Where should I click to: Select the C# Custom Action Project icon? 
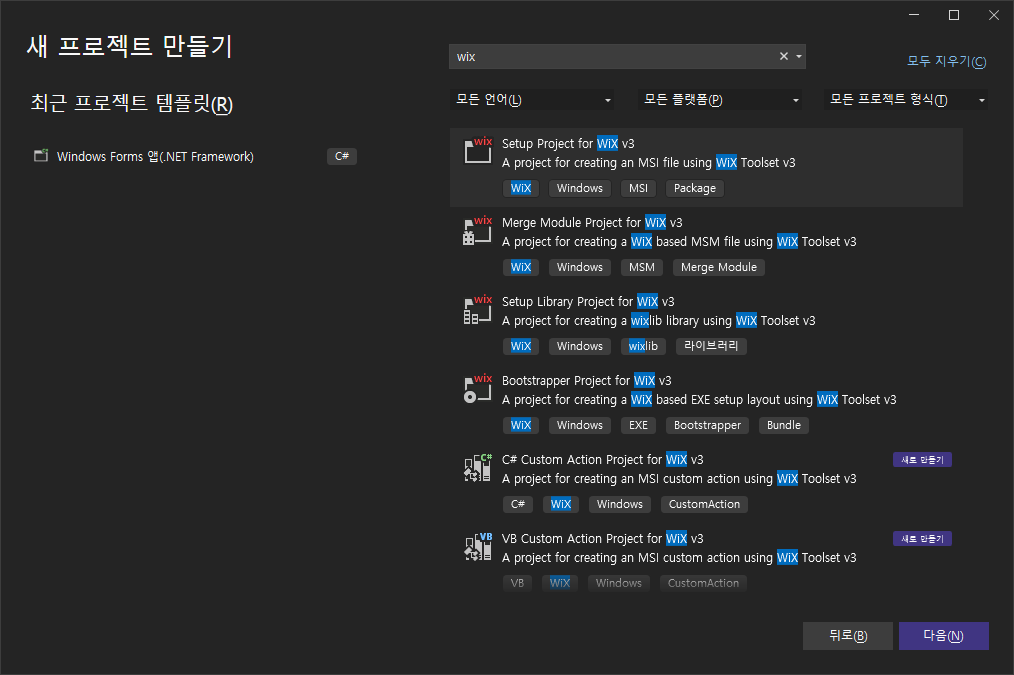[x=478, y=467]
